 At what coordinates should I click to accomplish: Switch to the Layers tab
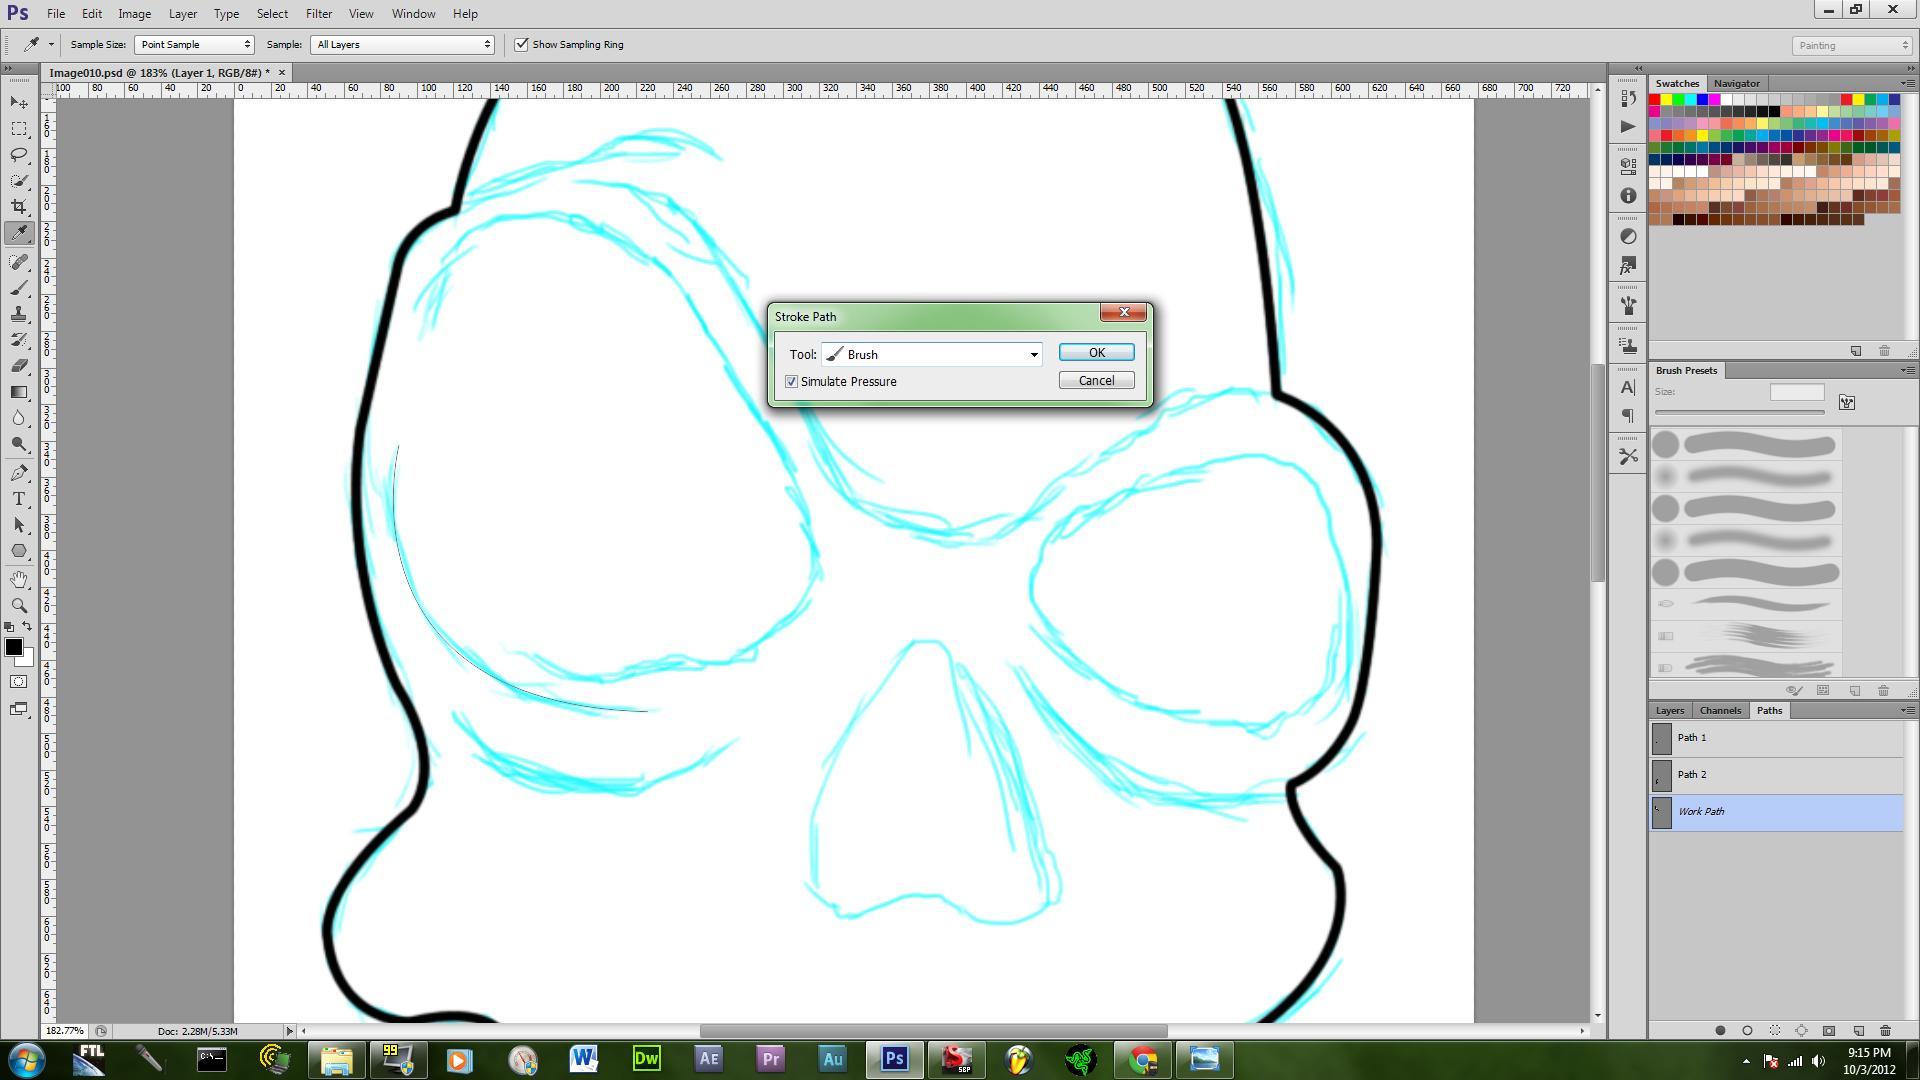[x=1669, y=710]
